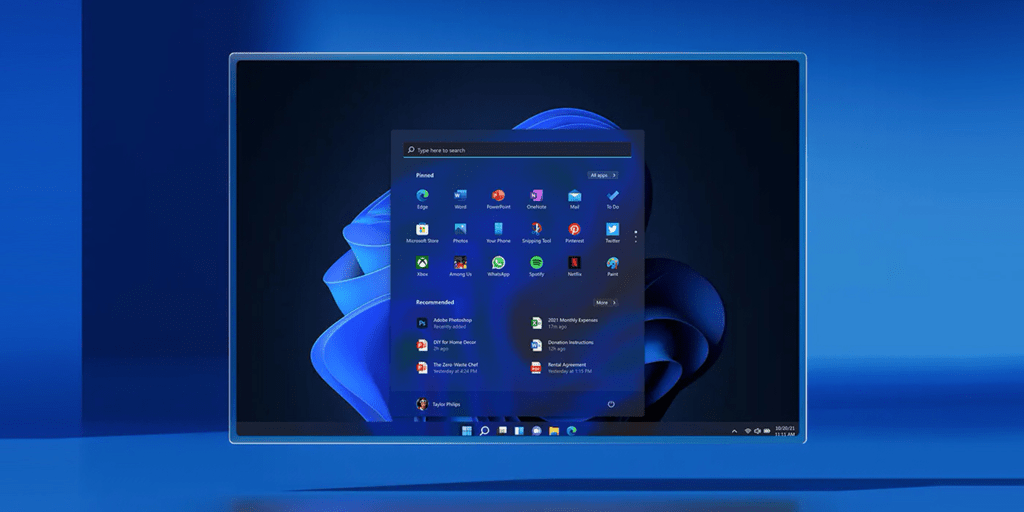The height and width of the screenshot is (512, 1024).
Task: Open the Mail app
Action: [574, 199]
